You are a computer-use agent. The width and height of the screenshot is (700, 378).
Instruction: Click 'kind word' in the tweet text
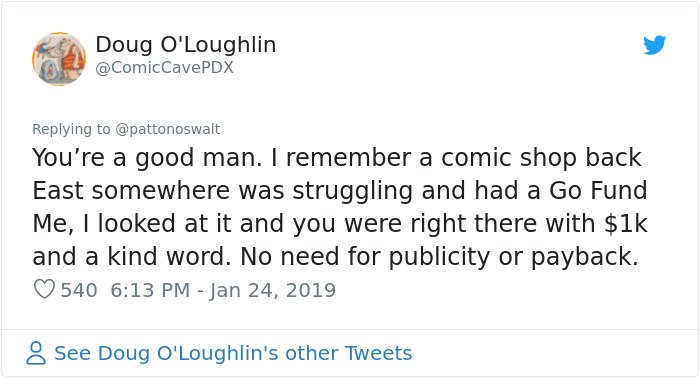pos(169,257)
